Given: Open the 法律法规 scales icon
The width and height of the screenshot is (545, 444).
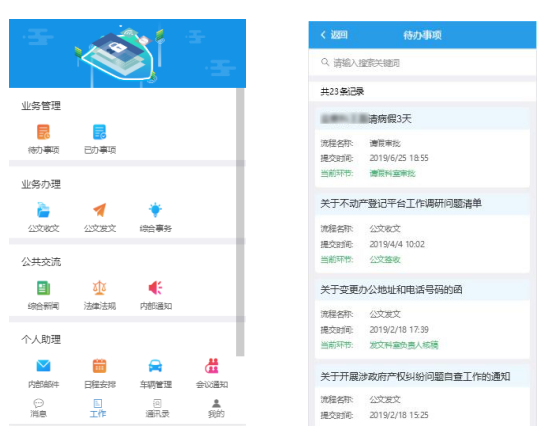Looking at the screenshot, I should coord(99,288).
